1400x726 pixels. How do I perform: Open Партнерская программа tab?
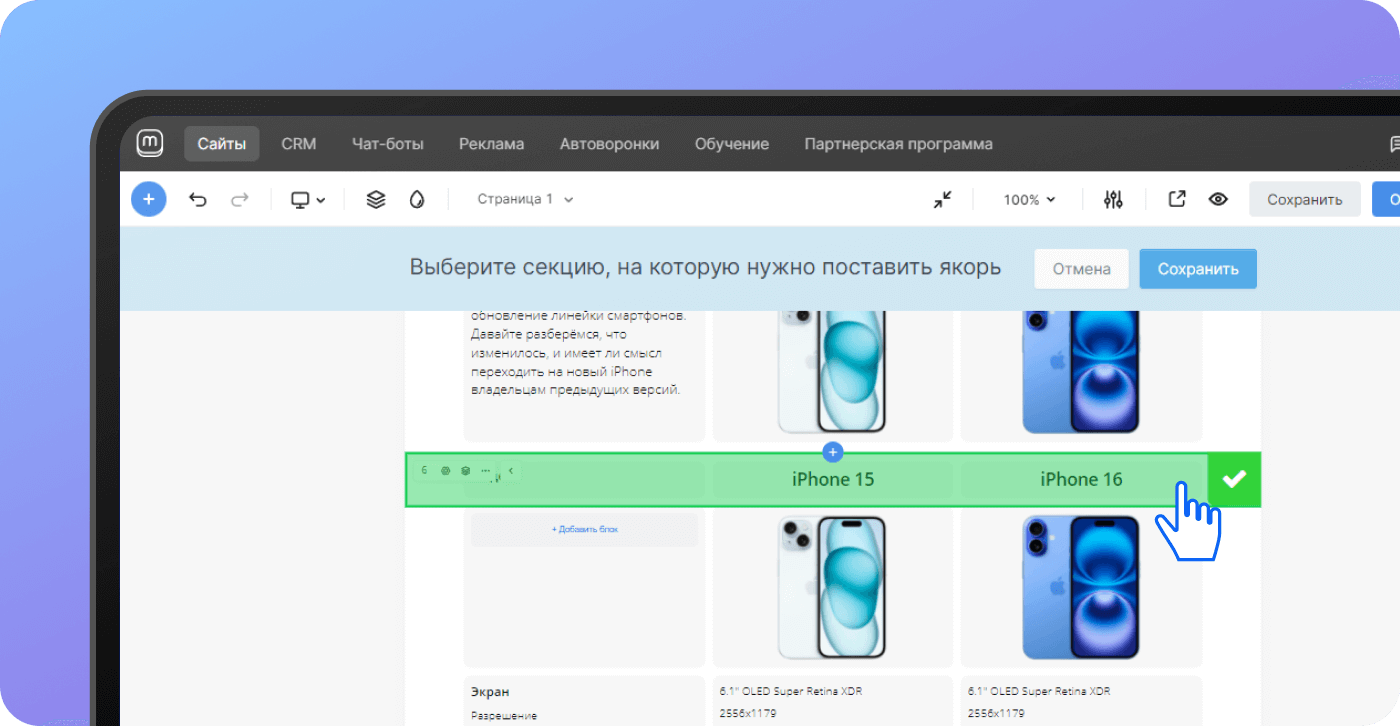point(899,144)
